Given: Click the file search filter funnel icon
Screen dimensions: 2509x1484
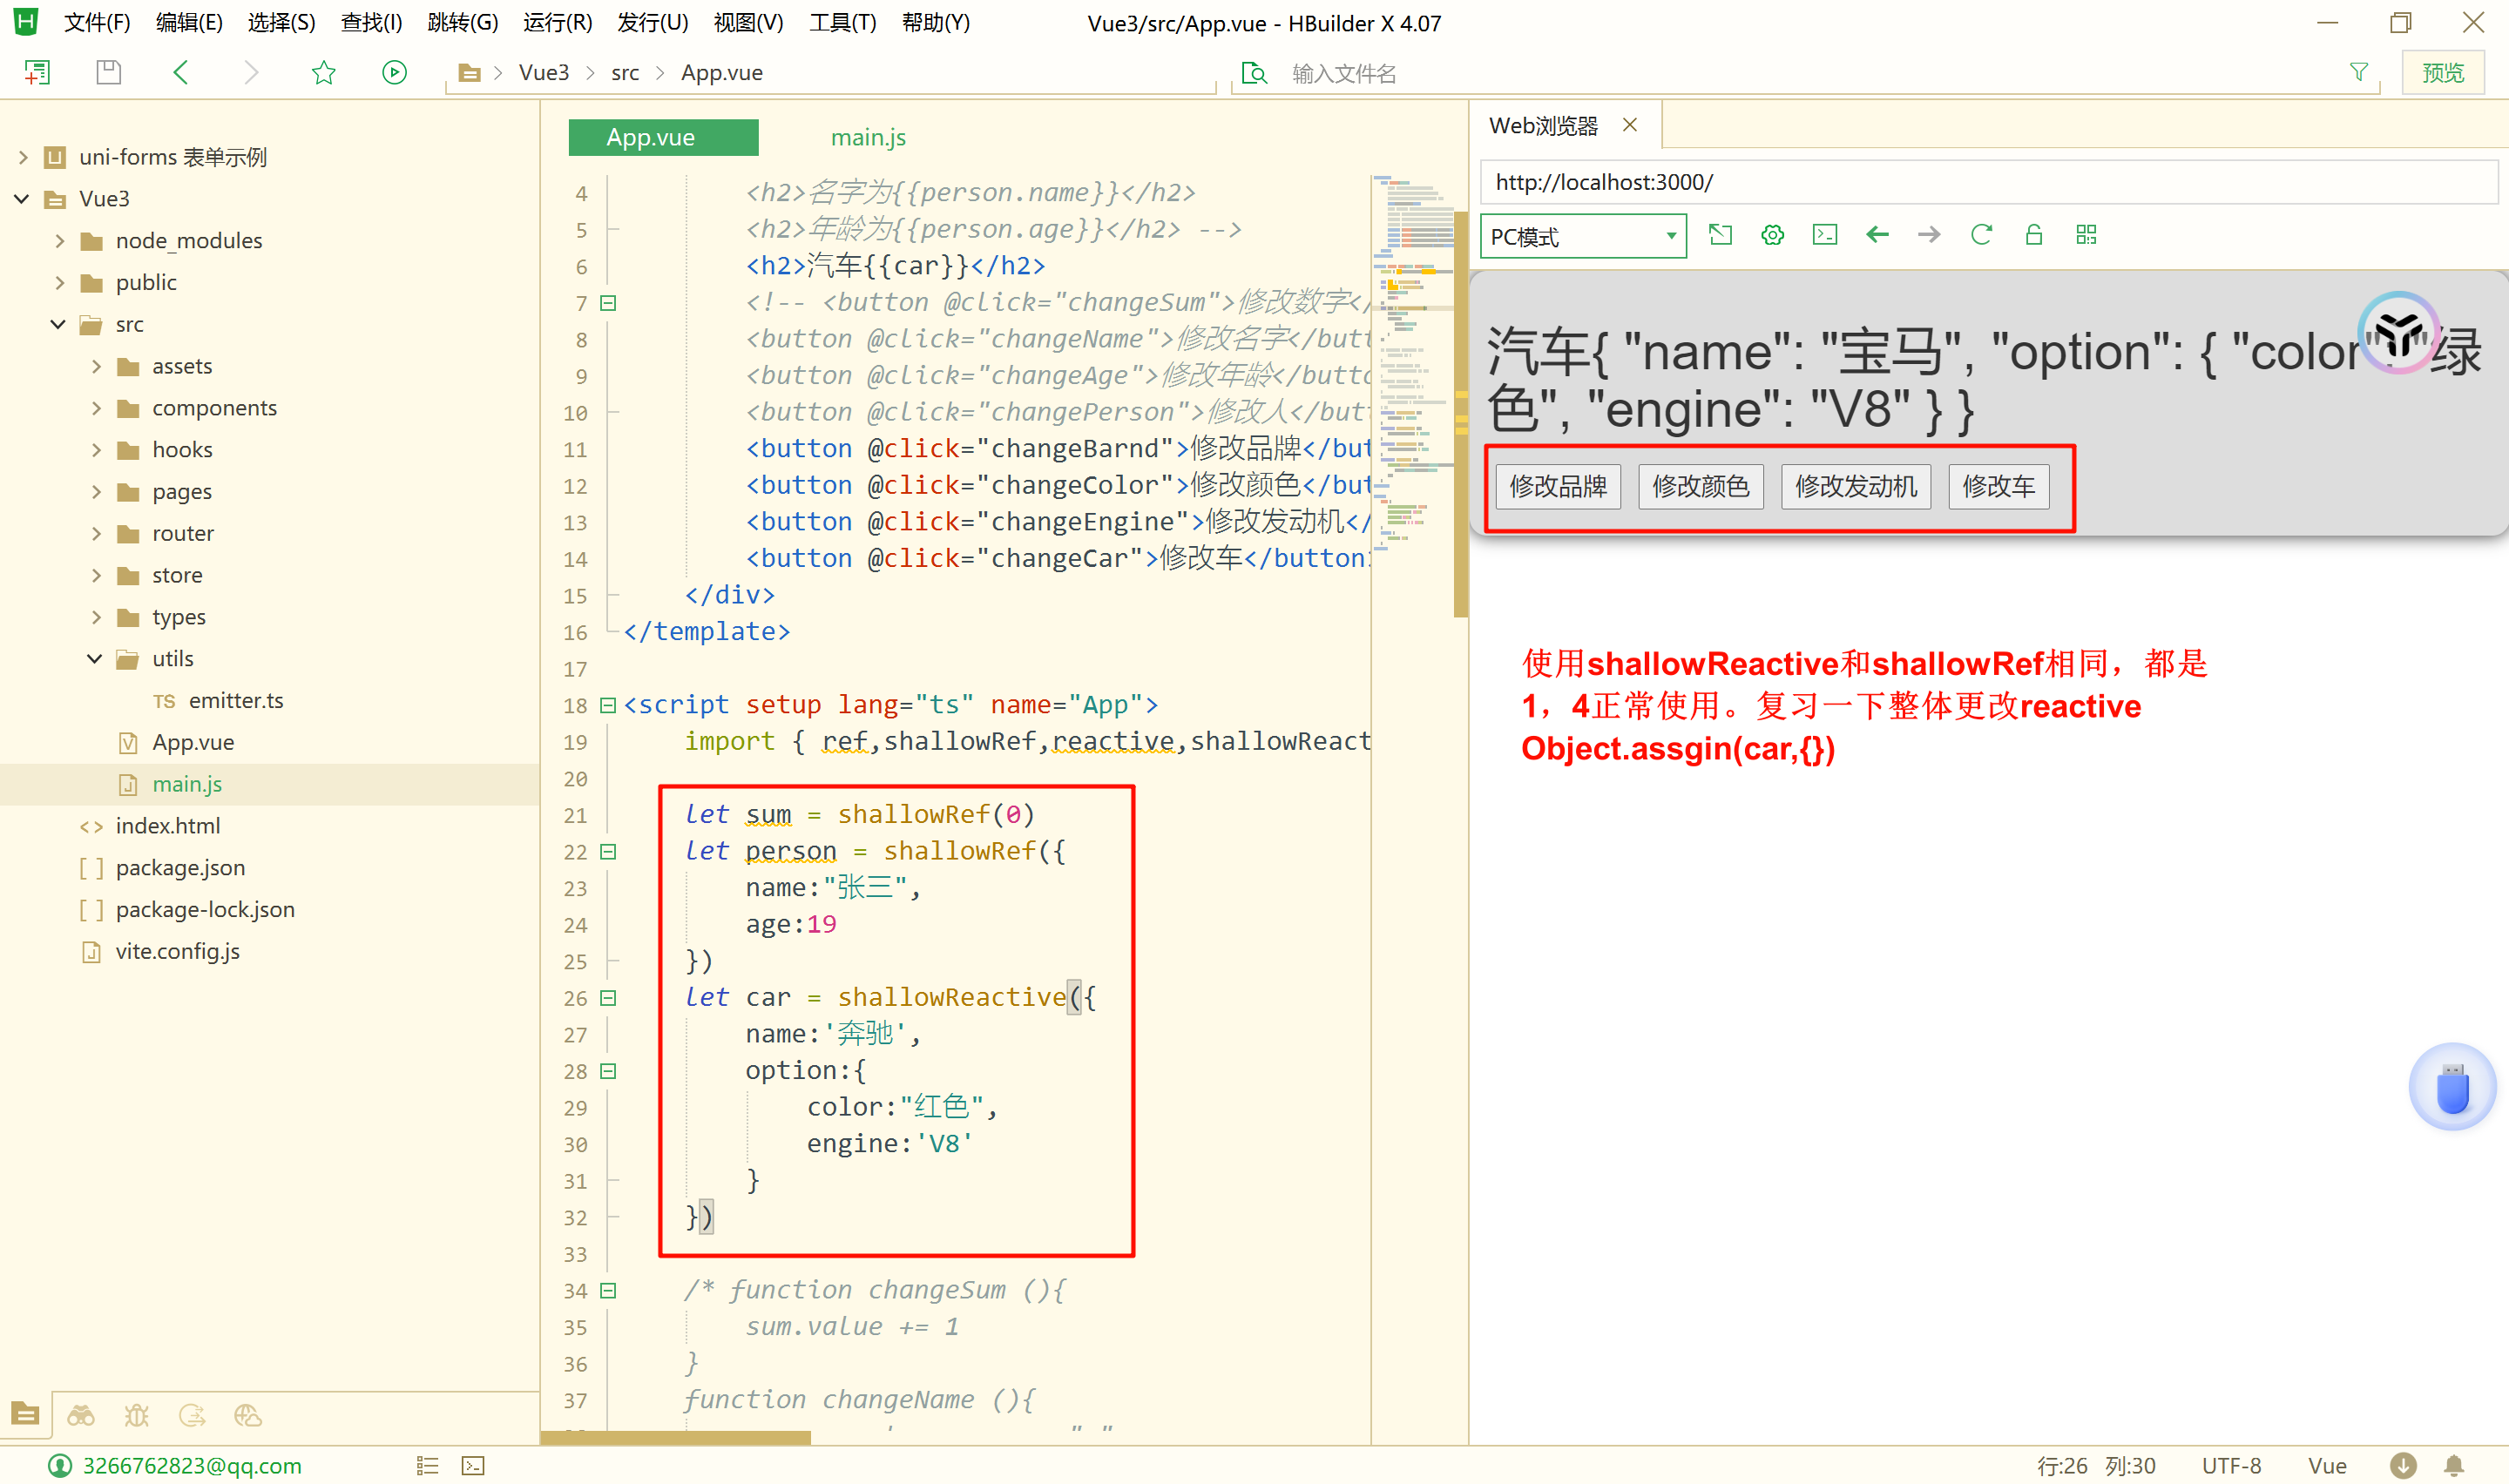Looking at the screenshot, I should (x=2358, y=72).
